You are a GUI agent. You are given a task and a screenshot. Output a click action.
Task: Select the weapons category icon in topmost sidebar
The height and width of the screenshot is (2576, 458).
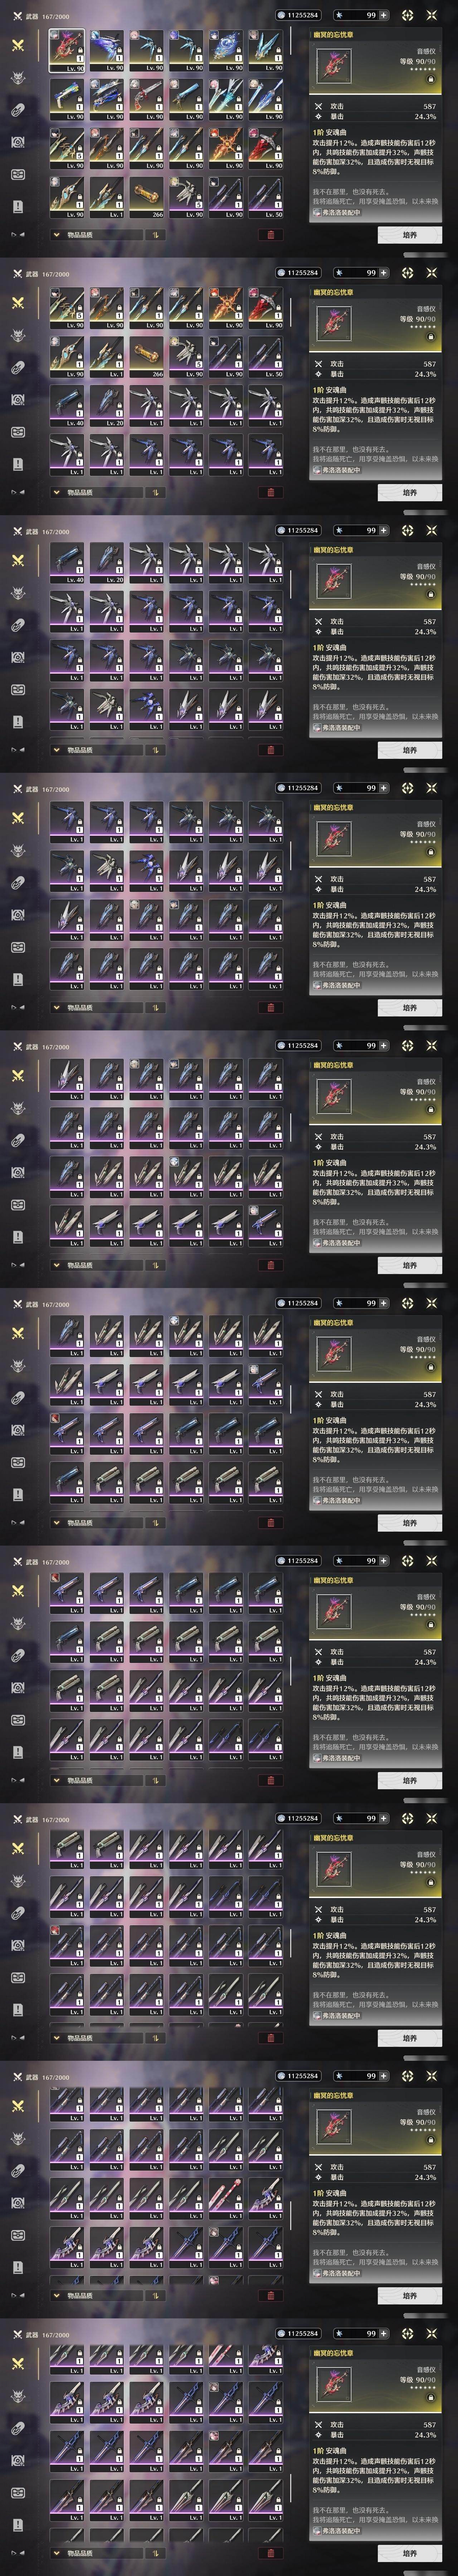(17, 45)
